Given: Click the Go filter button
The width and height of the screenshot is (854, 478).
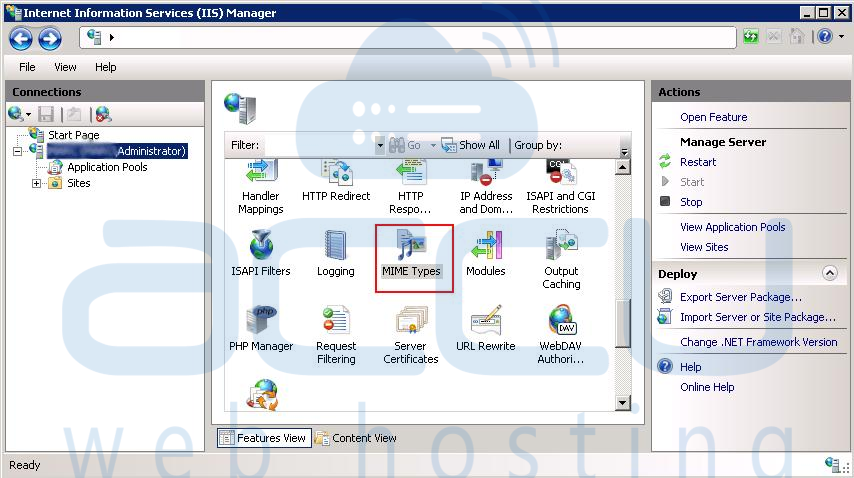Looking at the screenshot, I should click(x=405, y=145).
